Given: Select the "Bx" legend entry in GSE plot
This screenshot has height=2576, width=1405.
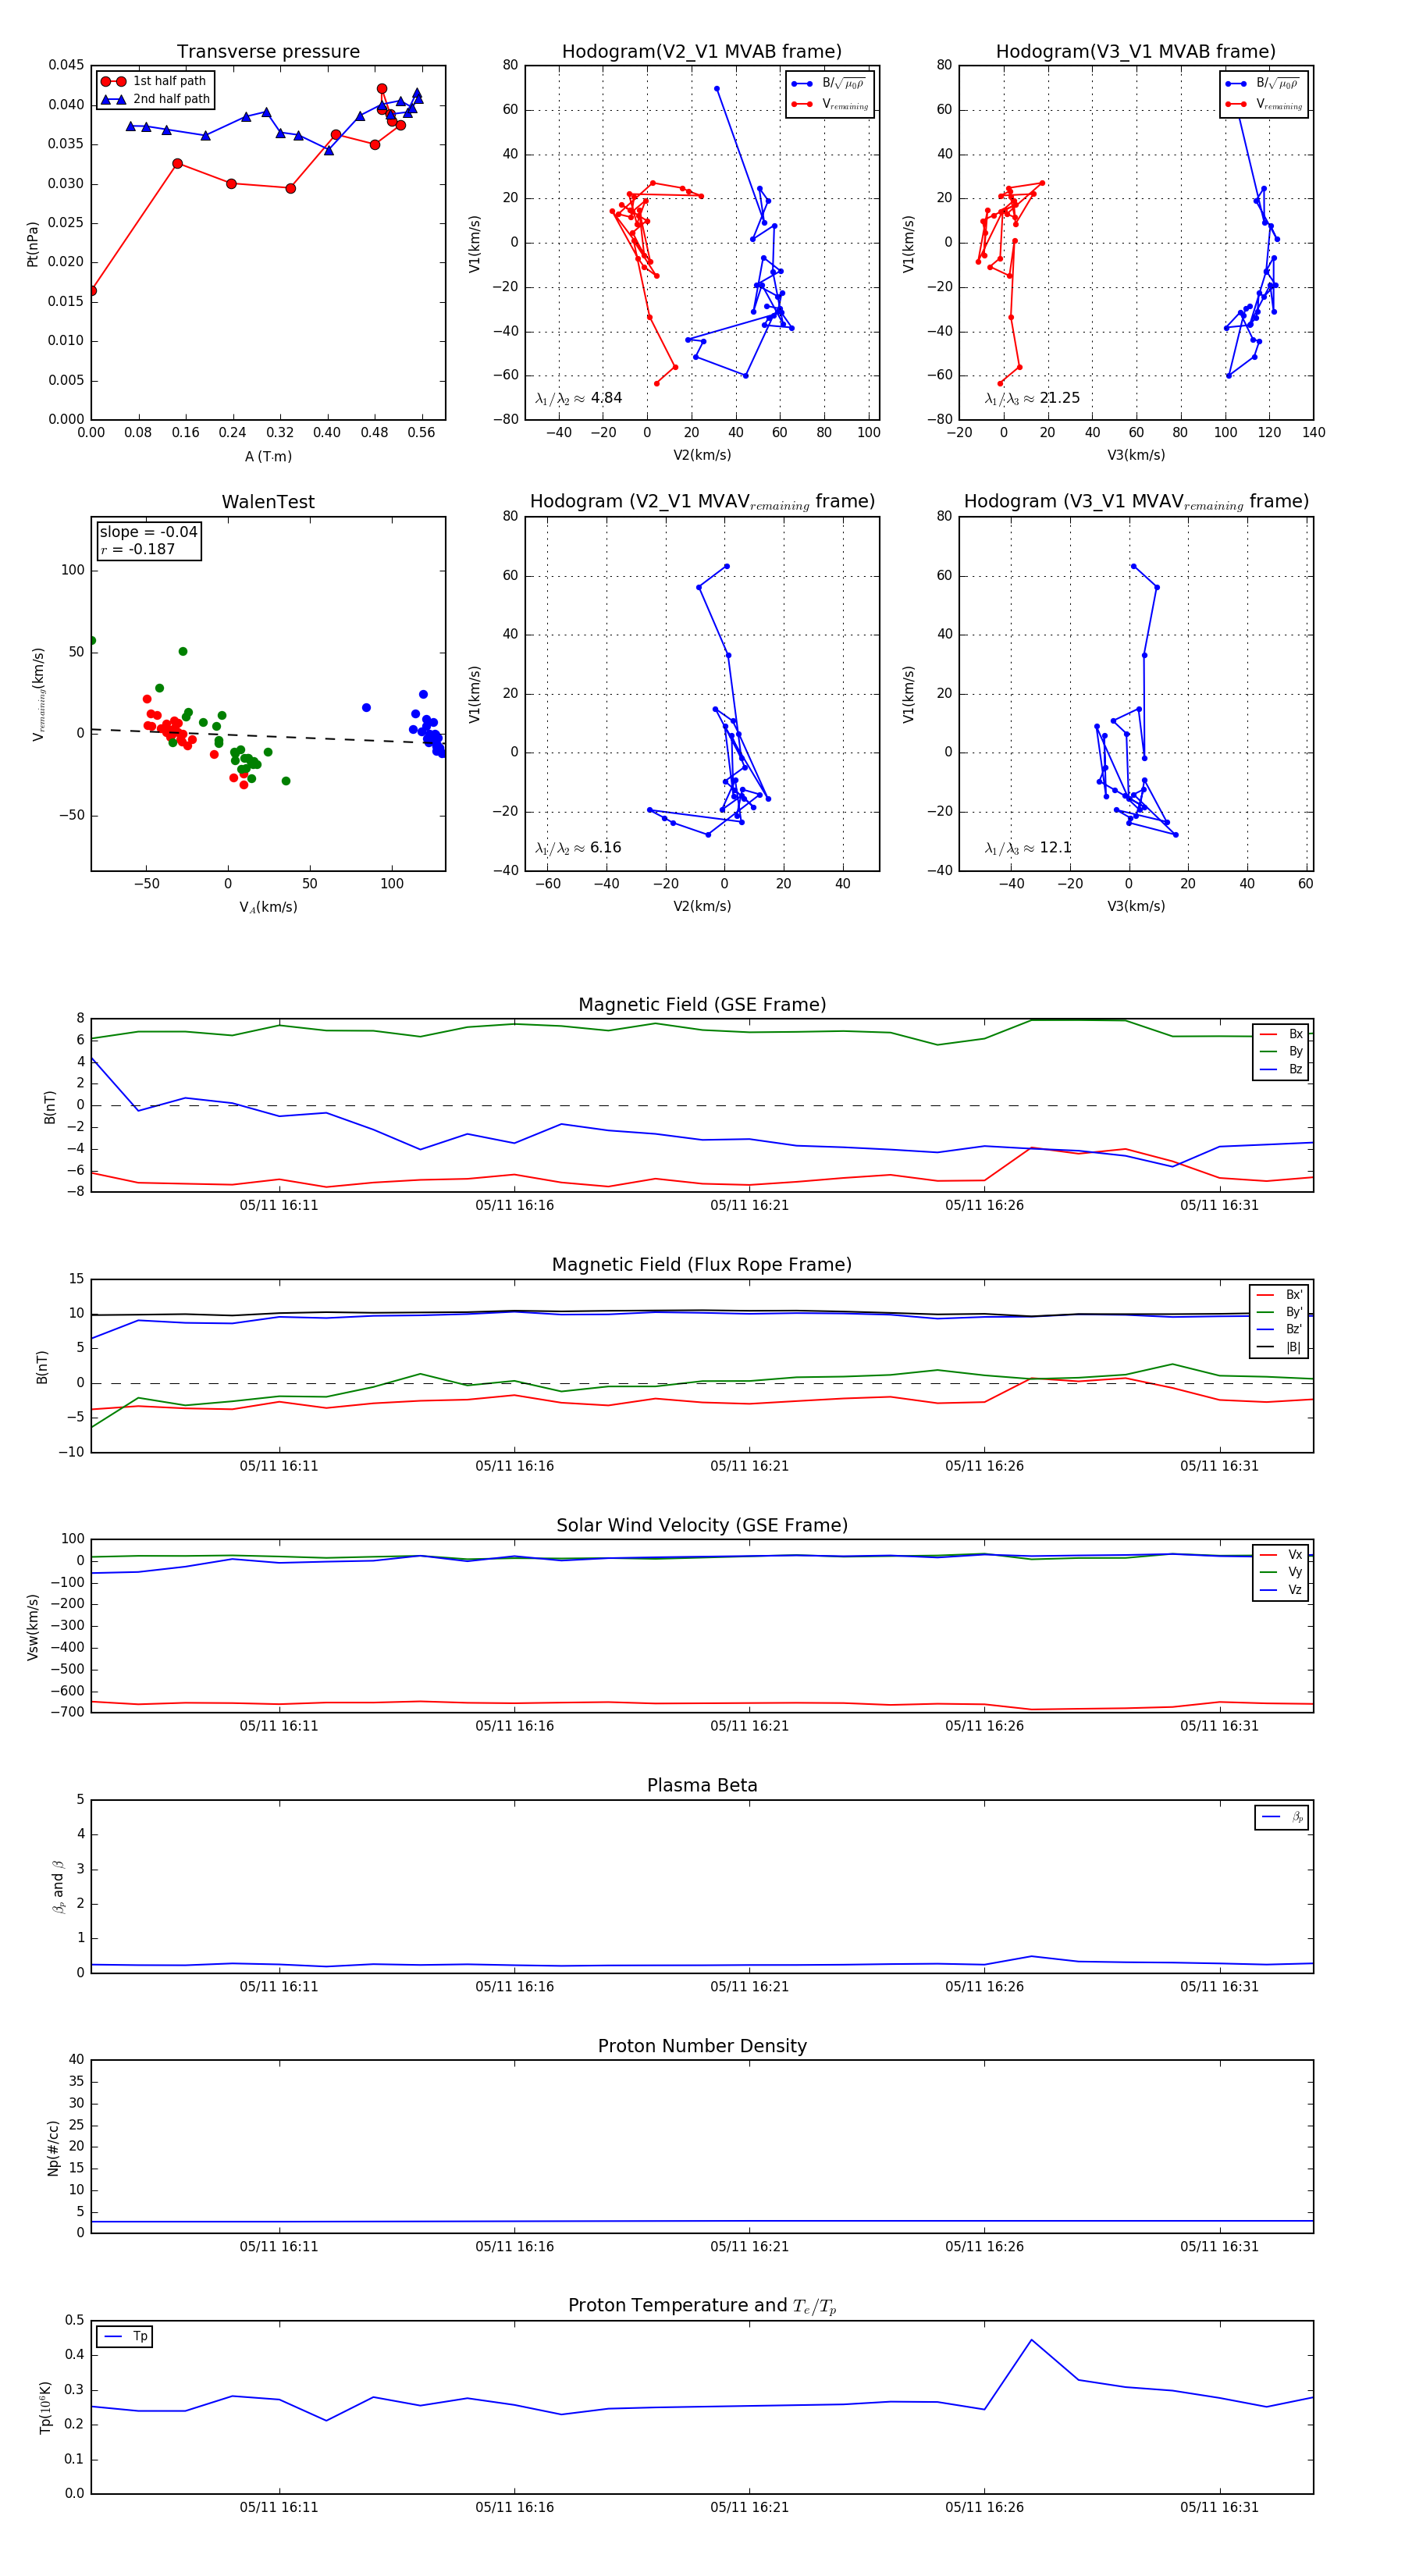Looking at the screenshot, I should (x=1281, y=1034).
